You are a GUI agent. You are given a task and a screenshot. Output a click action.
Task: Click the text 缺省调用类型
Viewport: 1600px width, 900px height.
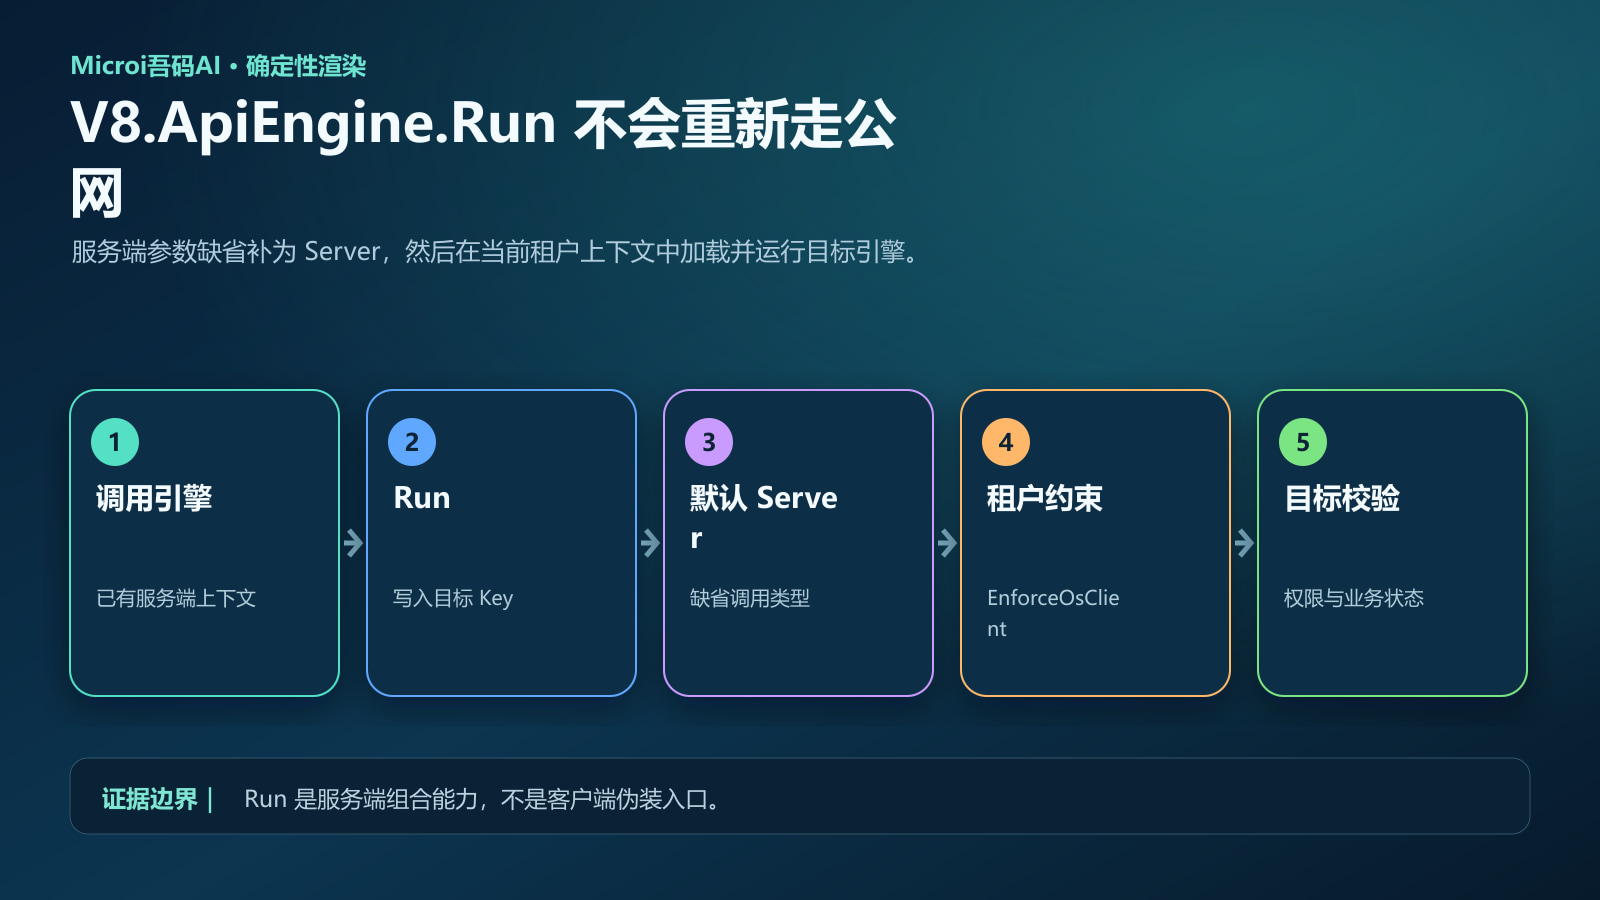[750, 598]
